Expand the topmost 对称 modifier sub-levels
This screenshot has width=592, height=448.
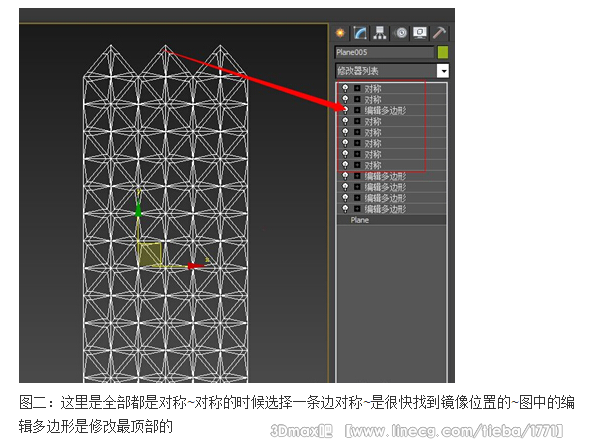pos(357,88)
